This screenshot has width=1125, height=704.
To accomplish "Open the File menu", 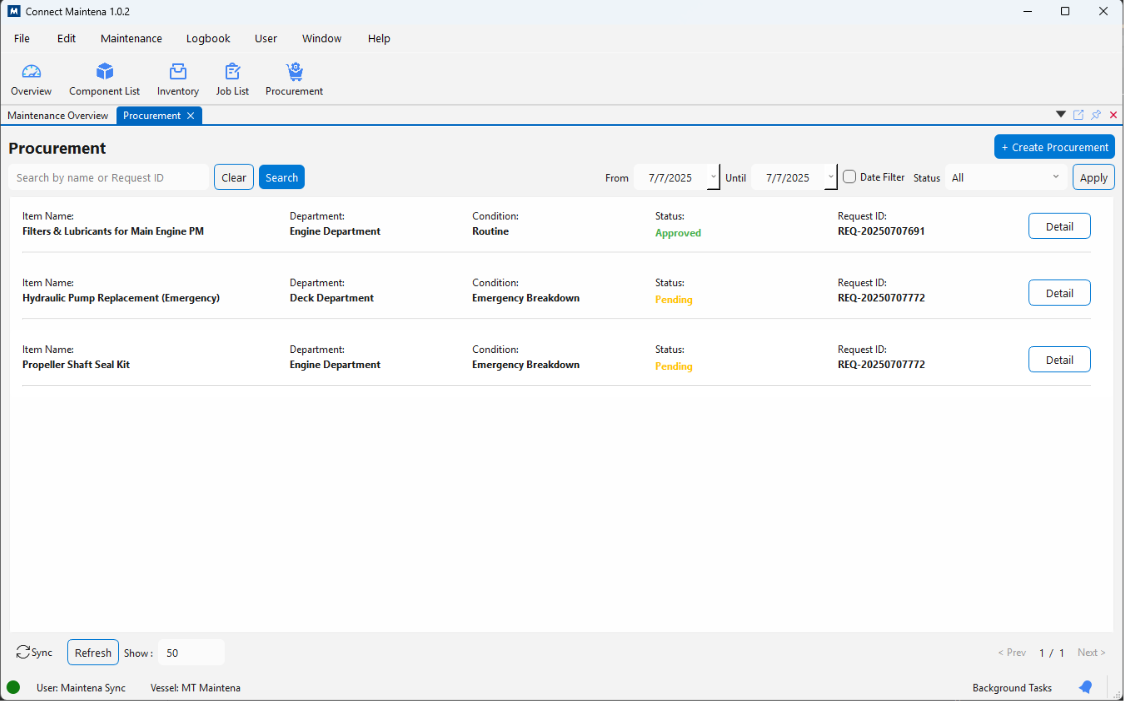I will pos(22,39).
